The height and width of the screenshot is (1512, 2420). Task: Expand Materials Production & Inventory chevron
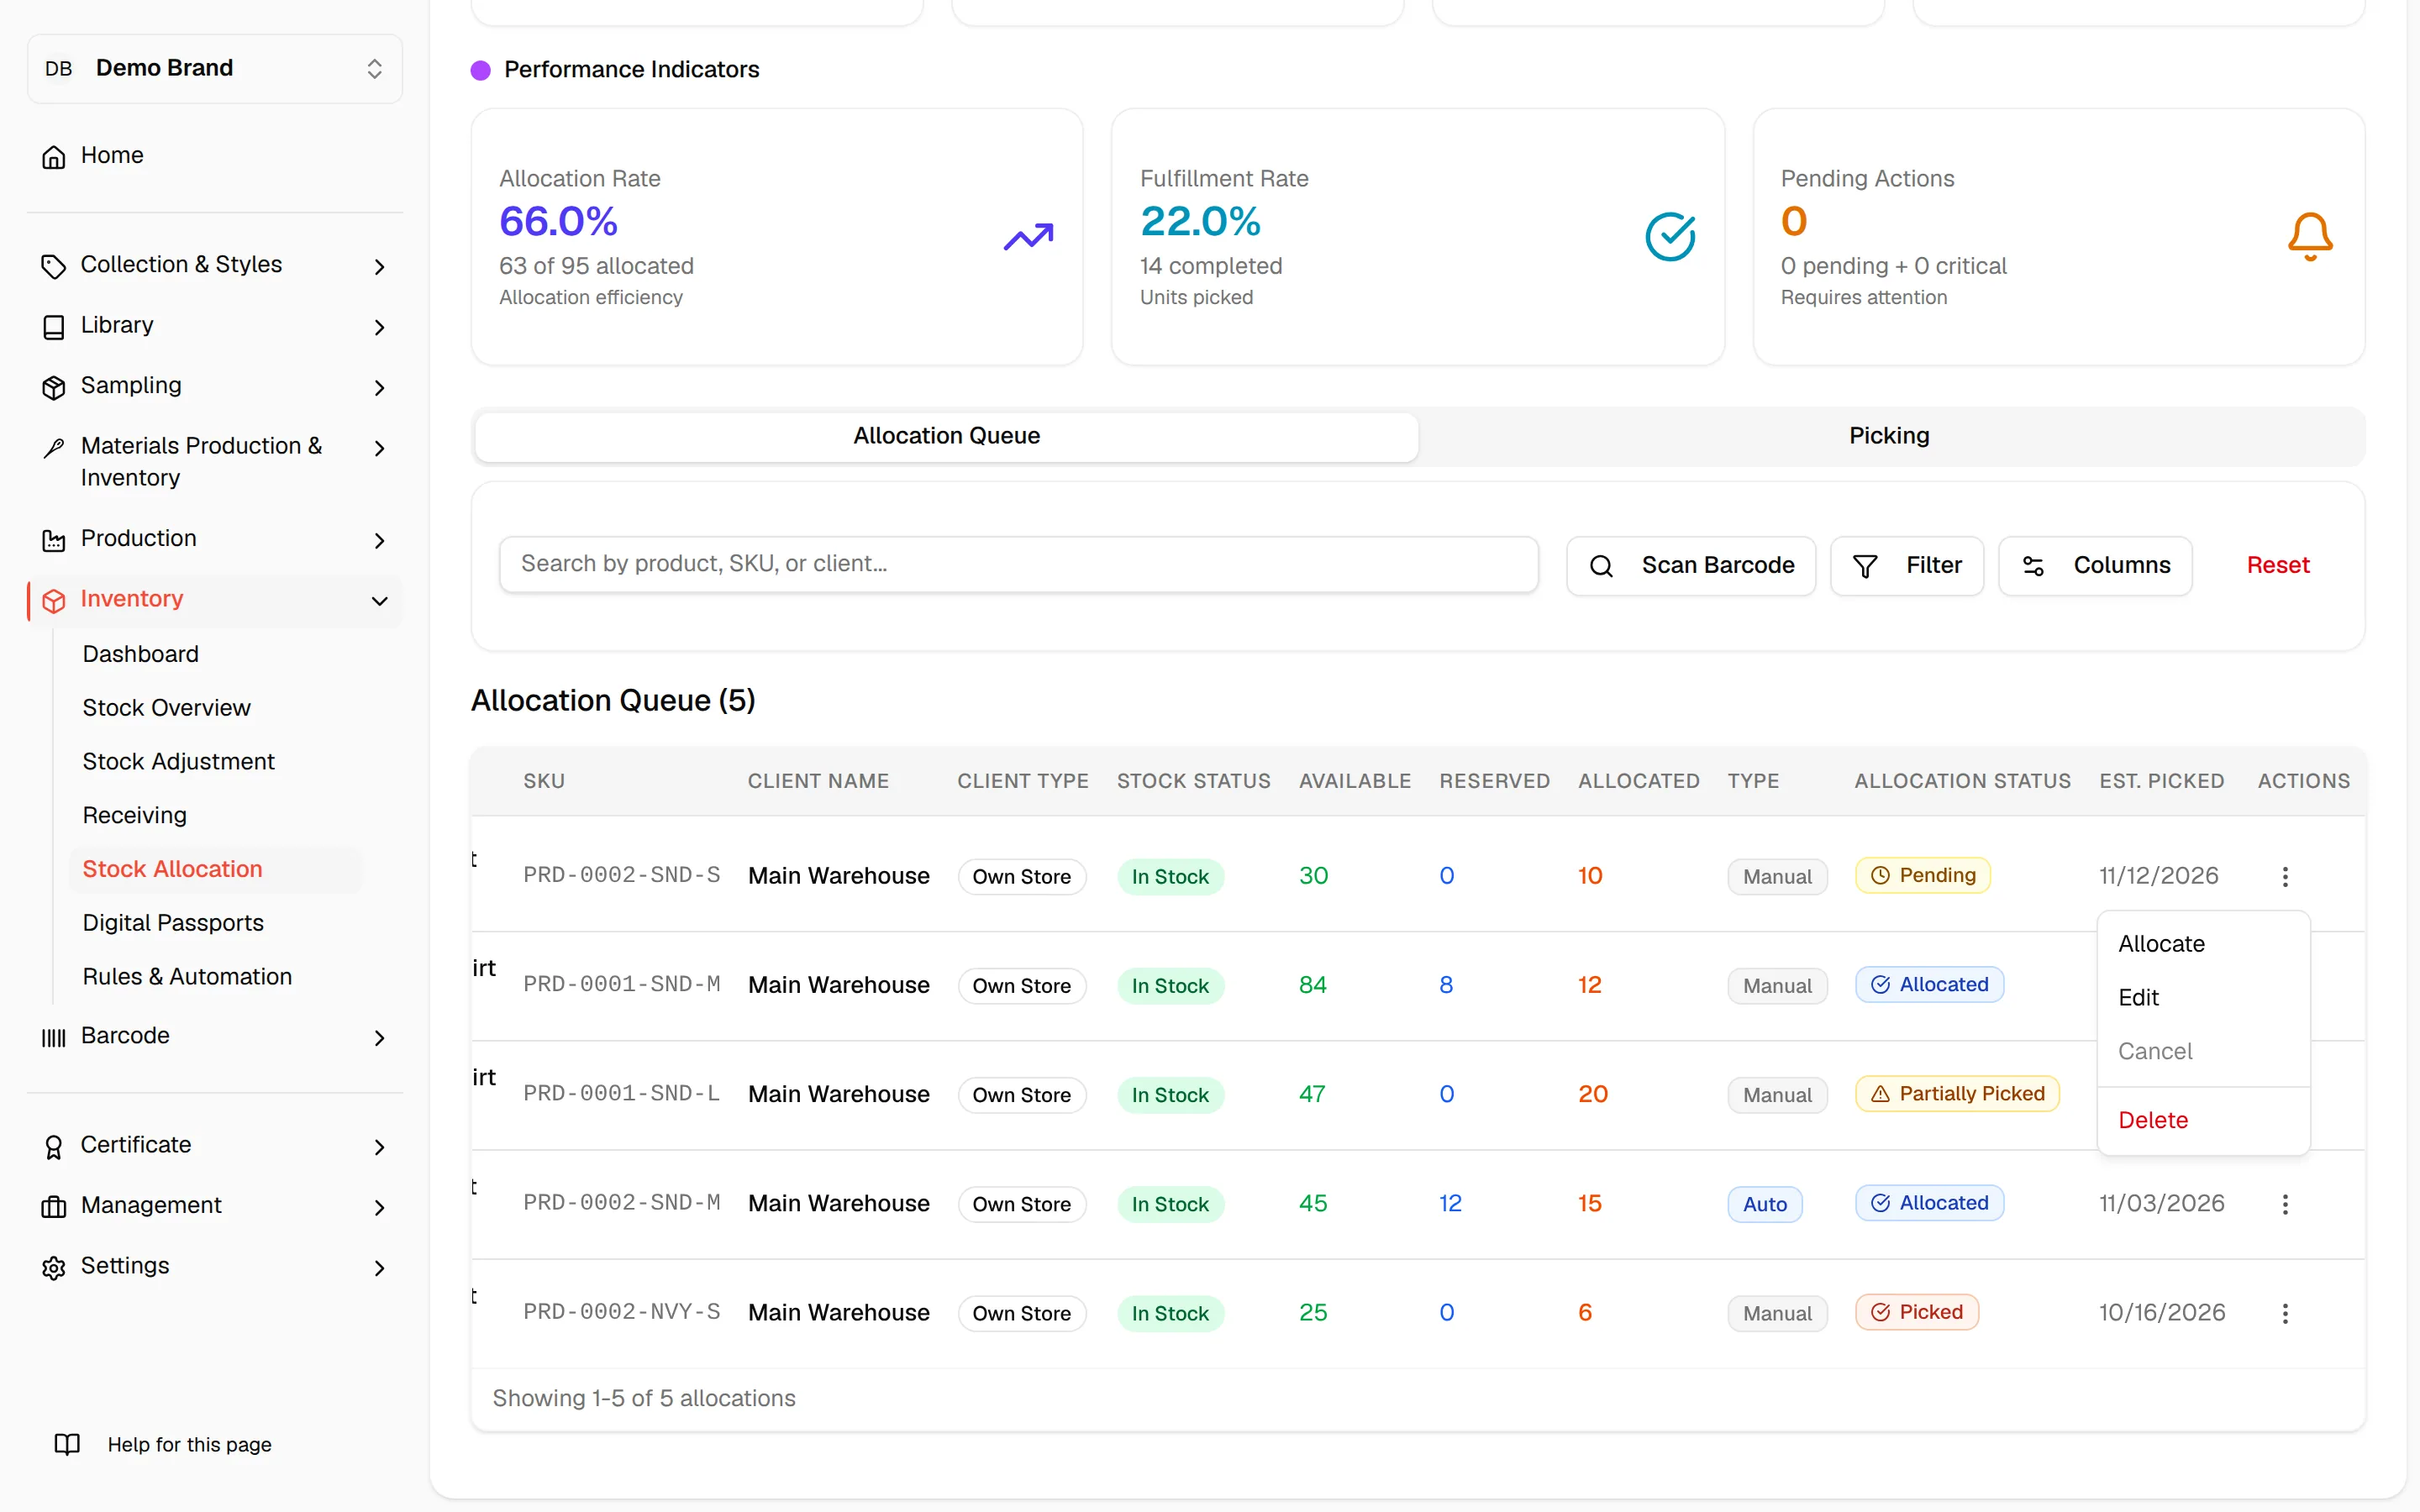pos(379,448)
